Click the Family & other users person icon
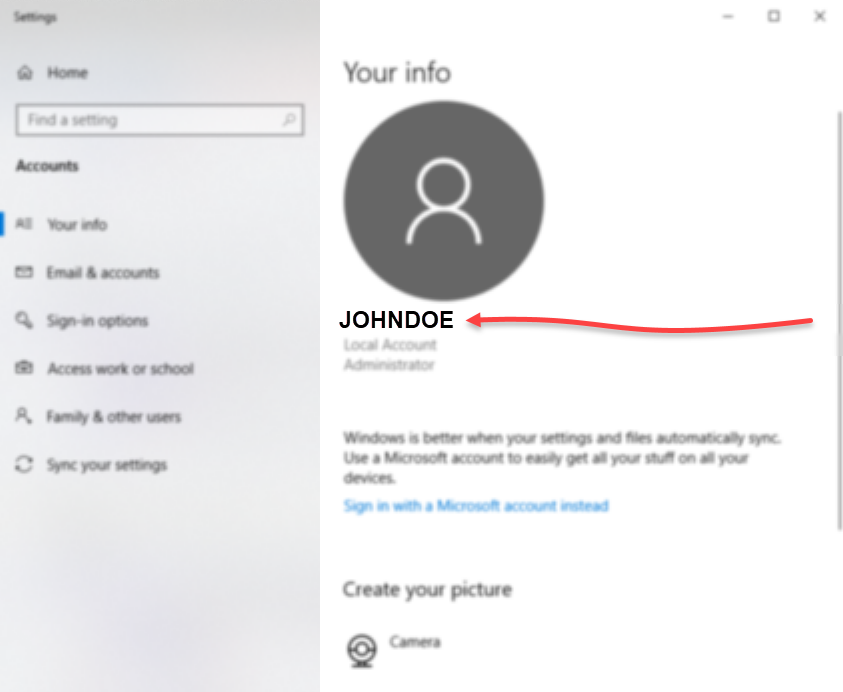The height and width of the screenshot is (692, 843). [24, 416]
